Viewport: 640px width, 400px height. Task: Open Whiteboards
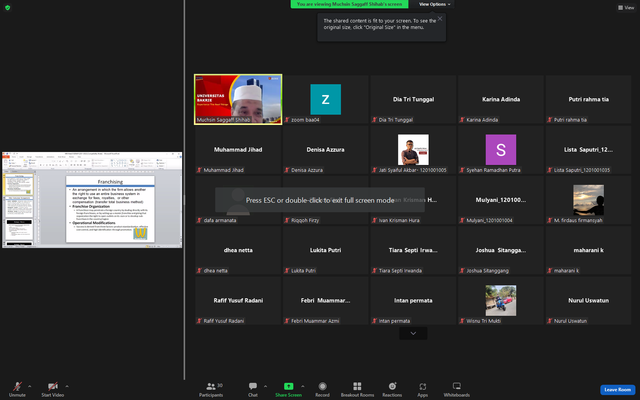pyautogui.click(x=457, y=389)
